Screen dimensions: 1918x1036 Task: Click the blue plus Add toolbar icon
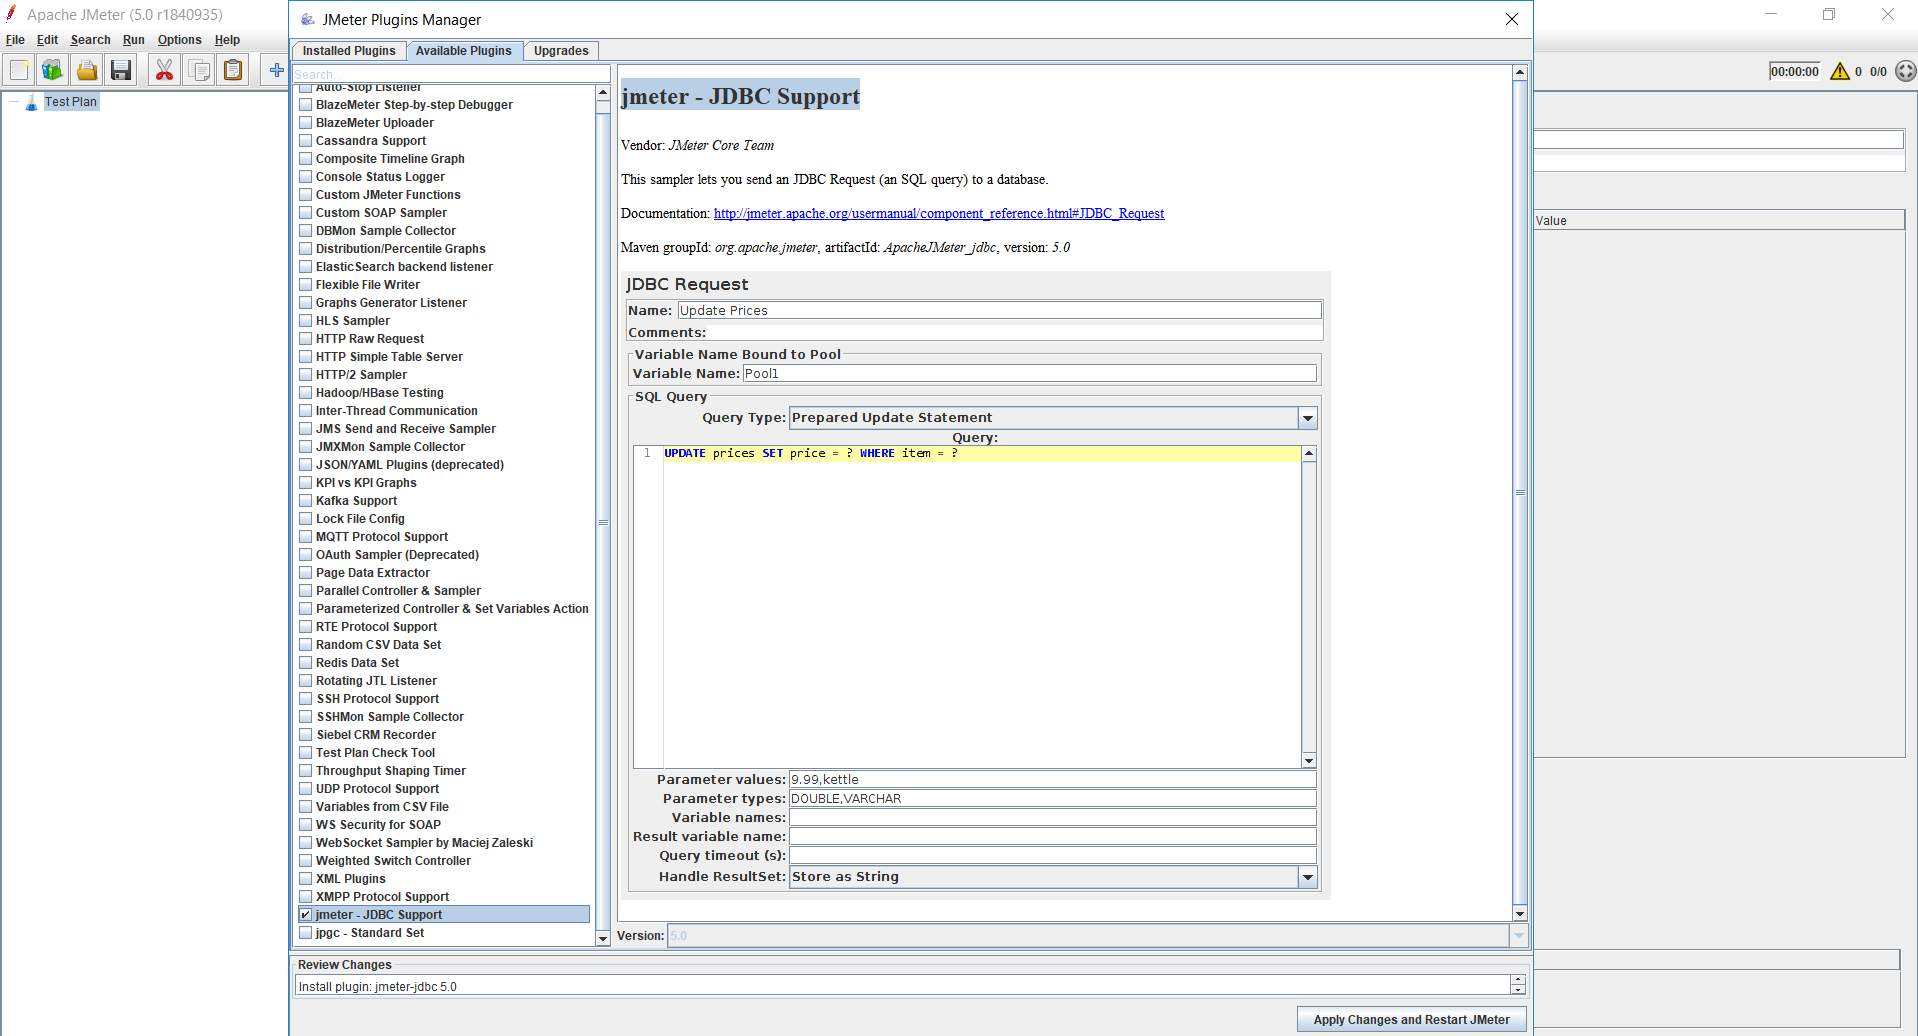(276, 70)
